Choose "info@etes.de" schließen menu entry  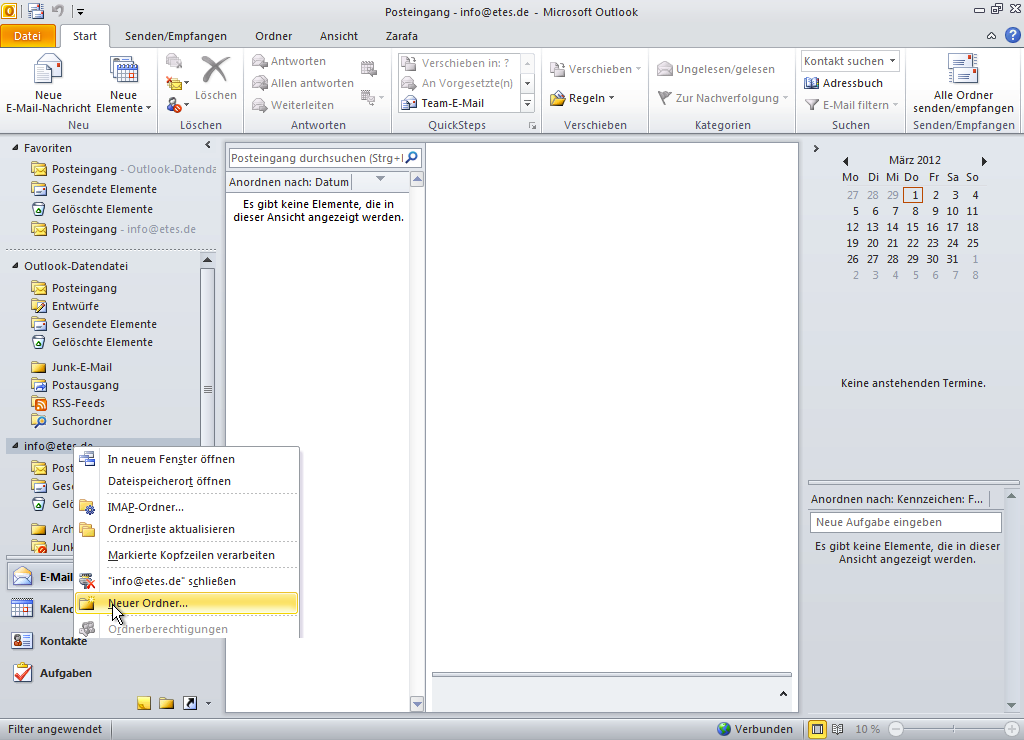click(187, 581)
